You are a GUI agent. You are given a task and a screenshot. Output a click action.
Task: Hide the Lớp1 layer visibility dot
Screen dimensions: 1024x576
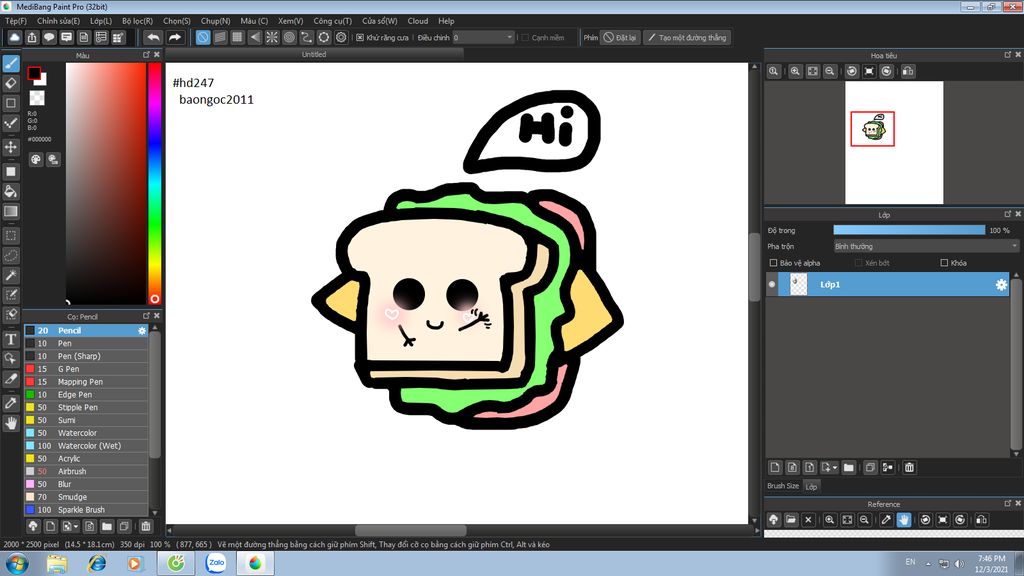[772, 285]
